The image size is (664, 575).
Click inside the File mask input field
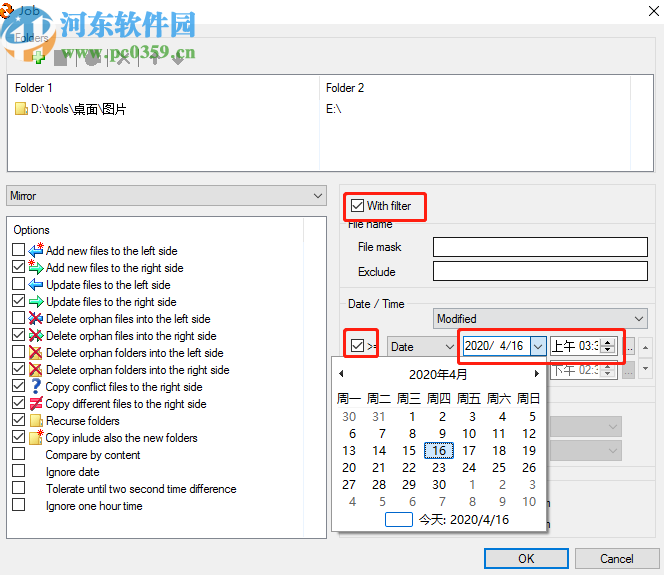[540, 247]
